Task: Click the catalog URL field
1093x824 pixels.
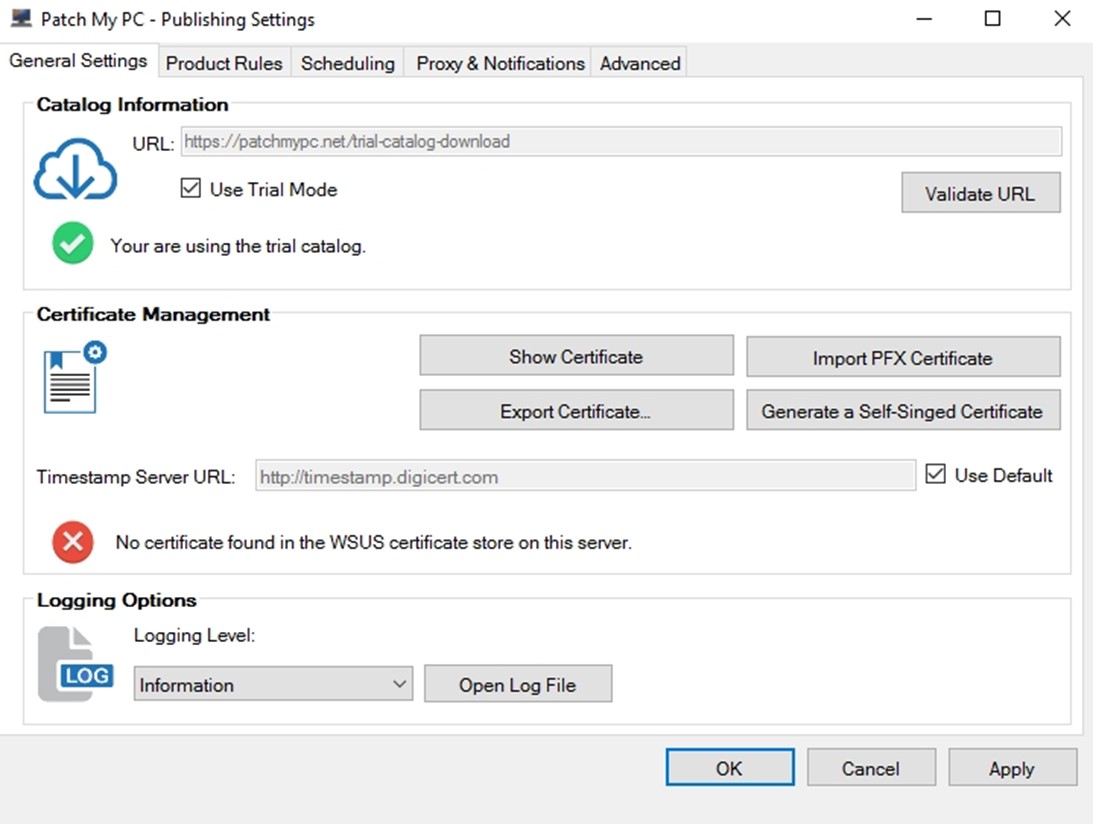Action: click(622, 142)
